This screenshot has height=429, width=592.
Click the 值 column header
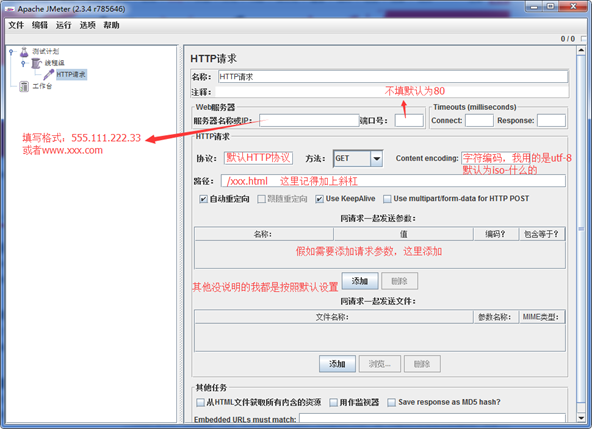click(403, 234)
